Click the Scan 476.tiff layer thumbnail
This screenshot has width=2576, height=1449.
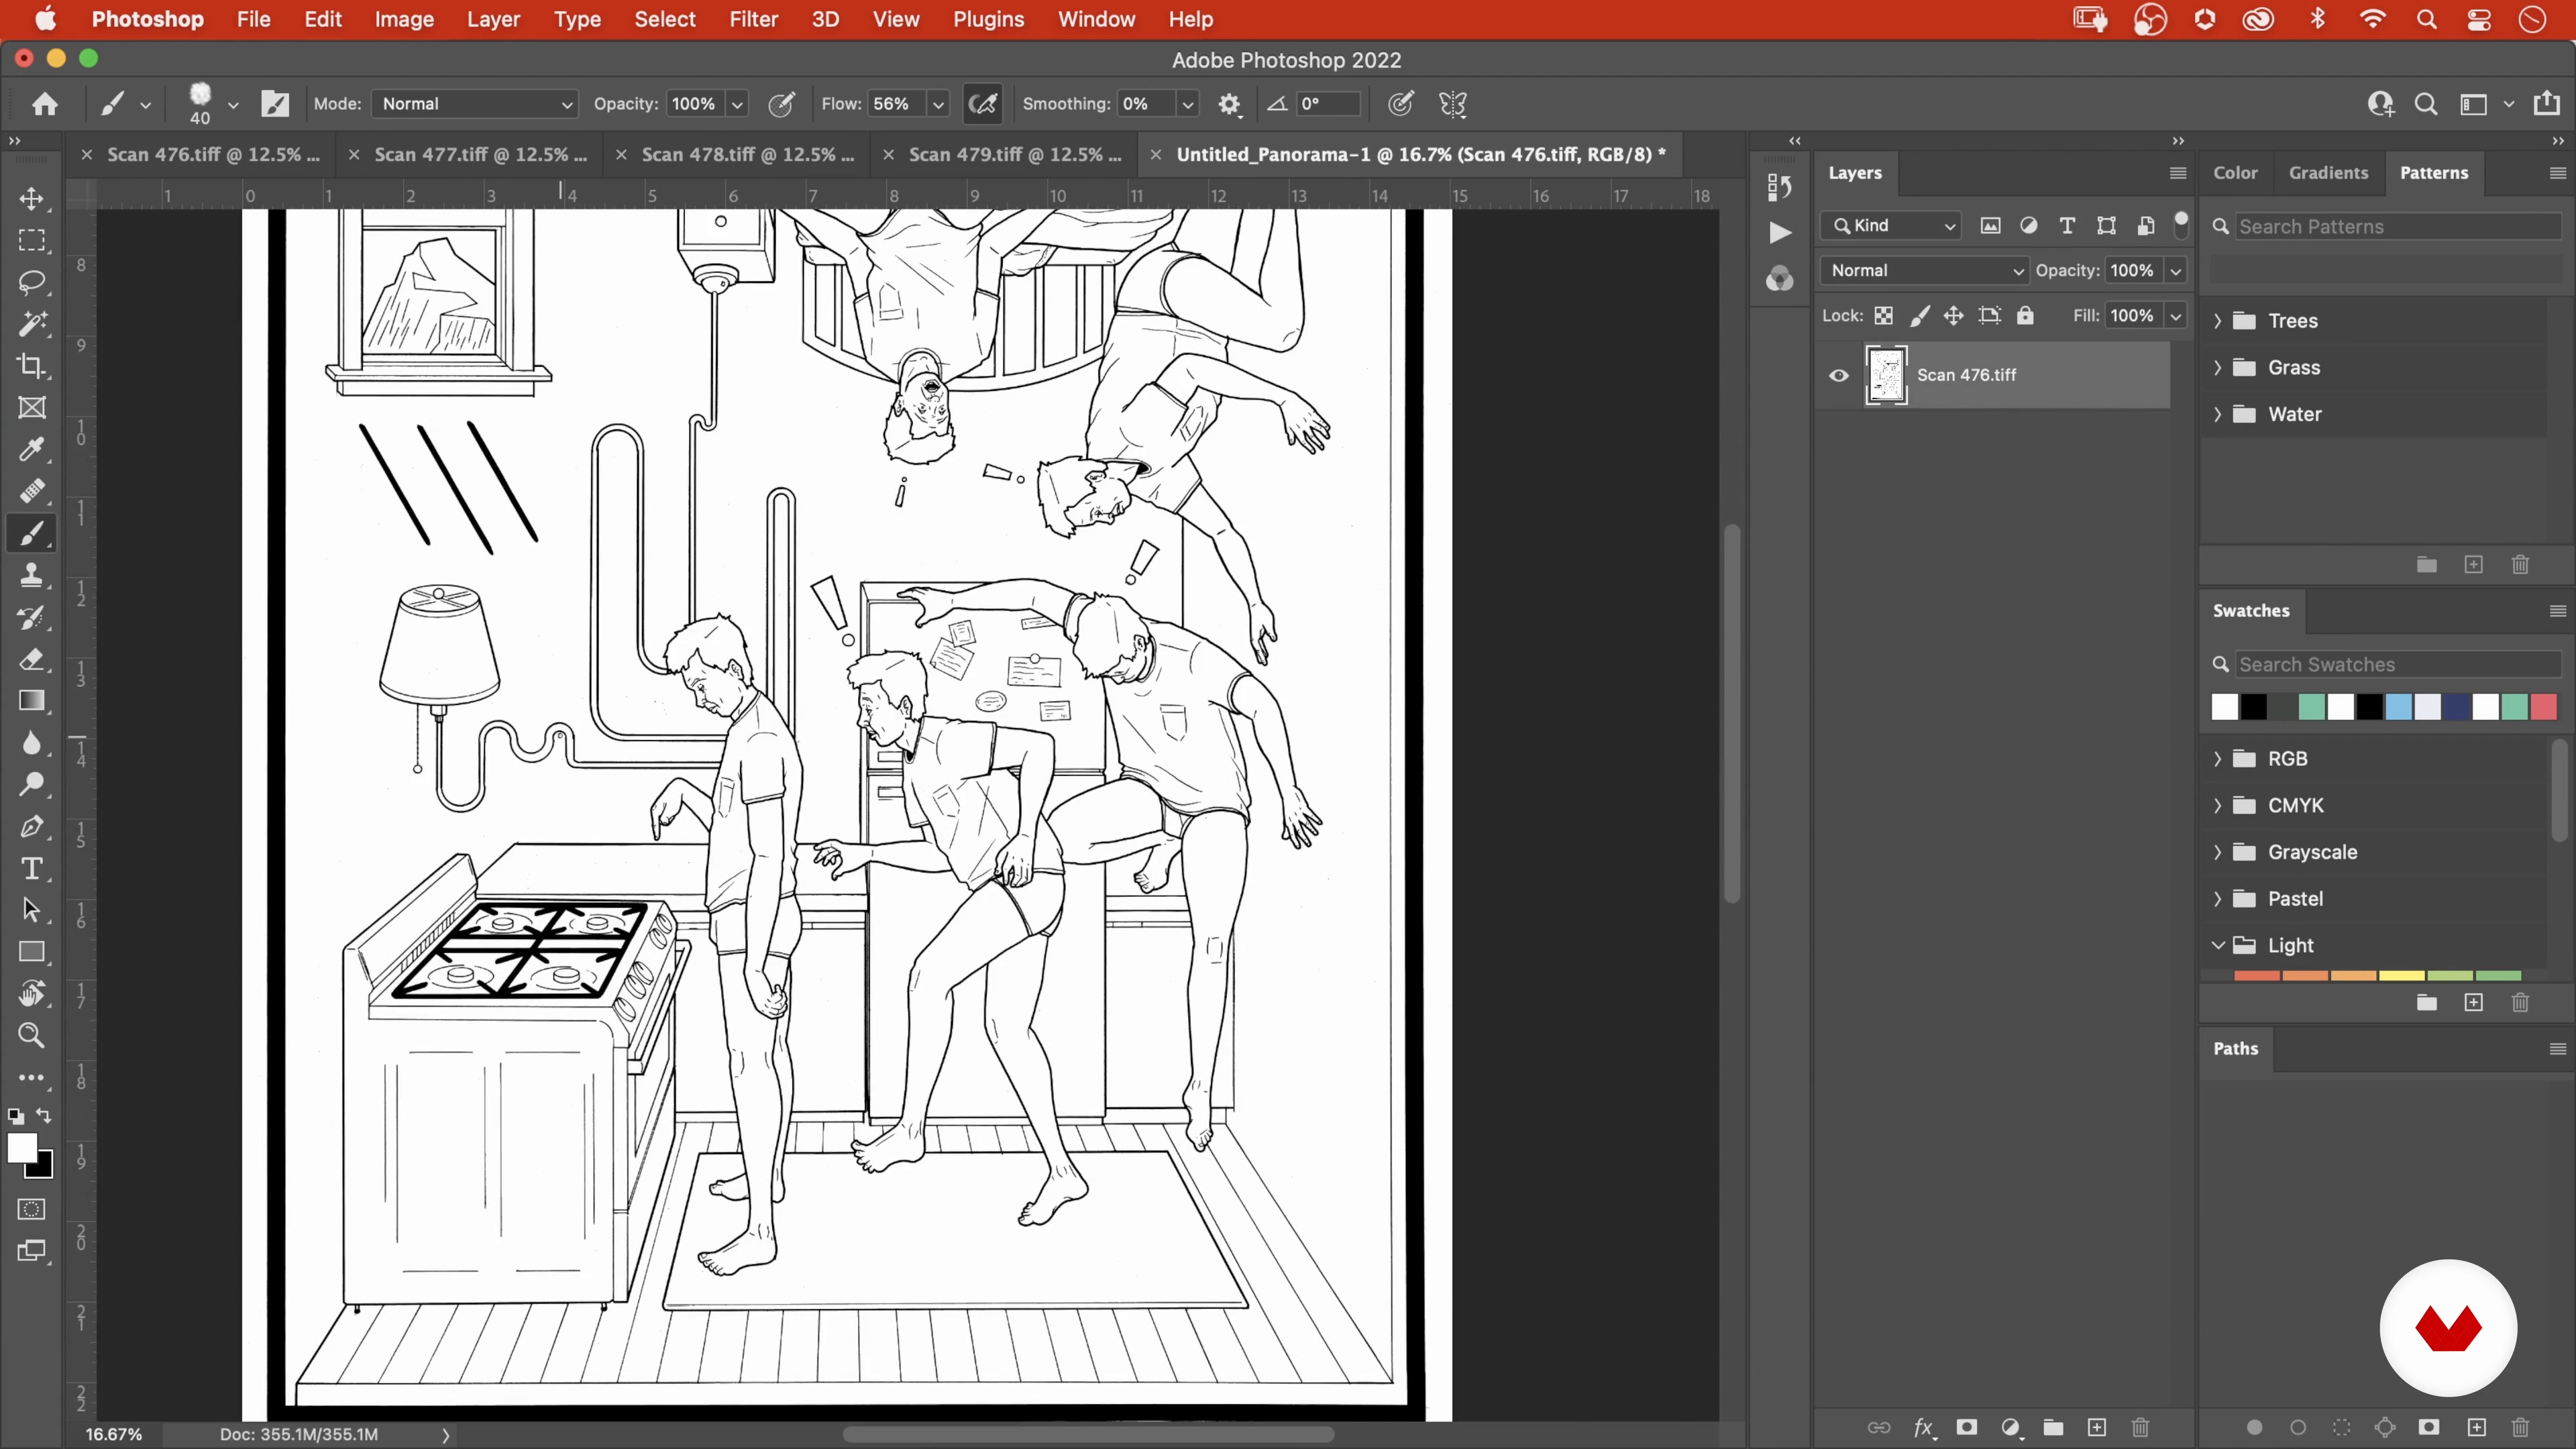point(1886,375)
